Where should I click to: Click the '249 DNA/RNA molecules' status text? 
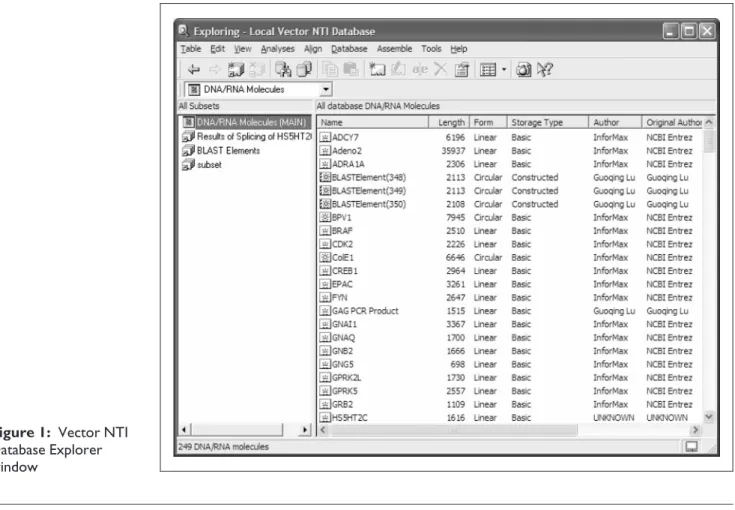(224, 447)
